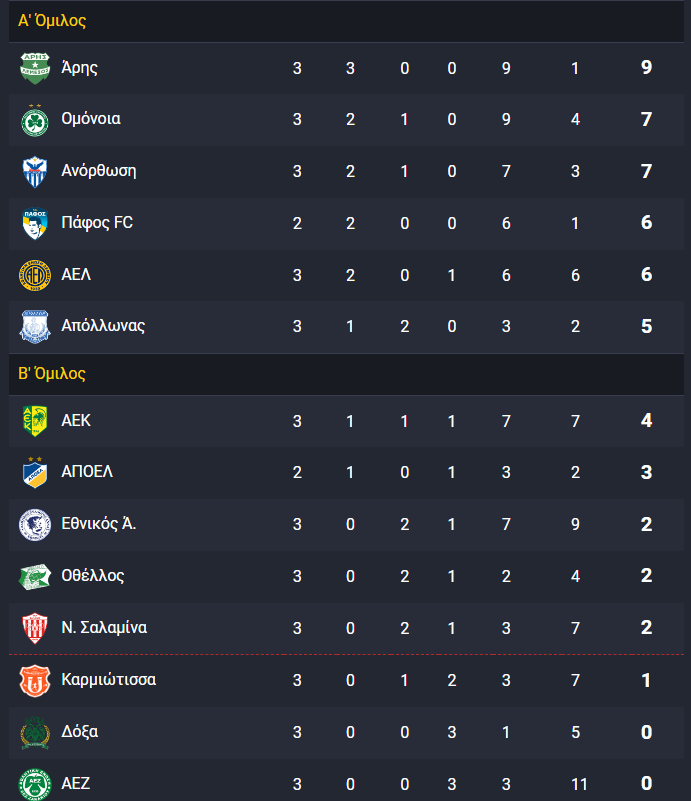
Task: Click the Οθέλλος green logo
Action: coord(35,577)
